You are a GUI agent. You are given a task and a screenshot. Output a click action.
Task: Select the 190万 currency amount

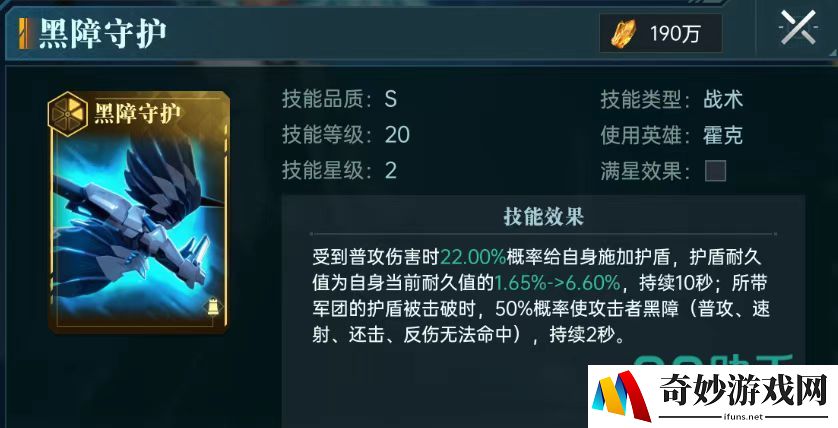pyautogui.click(x=675, y=34)
